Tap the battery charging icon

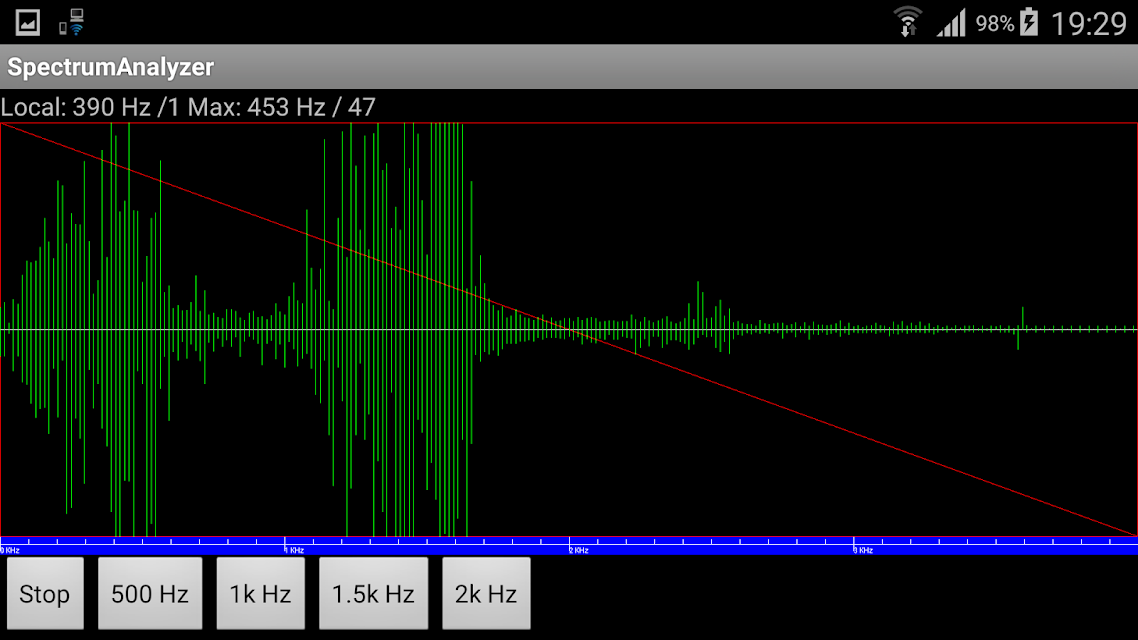(x=1029, y=22)
